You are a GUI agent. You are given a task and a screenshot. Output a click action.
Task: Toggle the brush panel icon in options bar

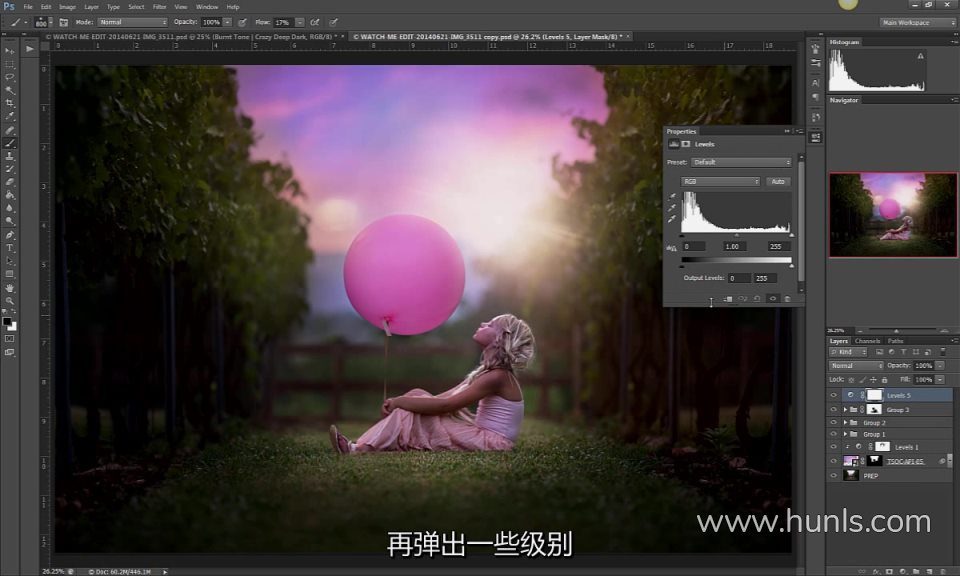click(64, 22)
